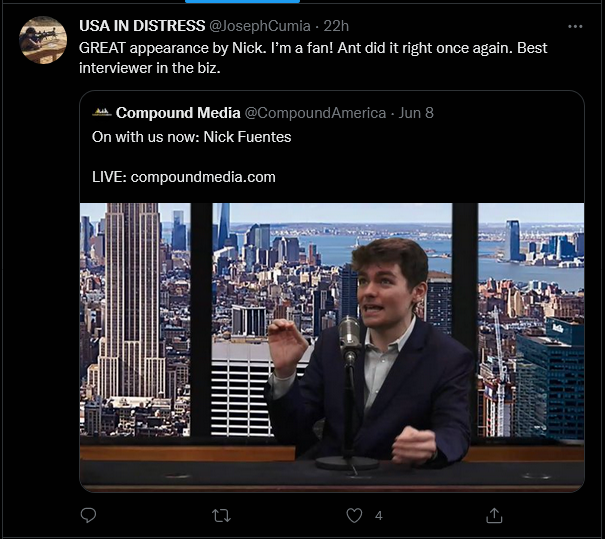Reply to the USA IN DISTRESS tweet
Viewport: 605px width, 539px height.
[x=88, y=515]
